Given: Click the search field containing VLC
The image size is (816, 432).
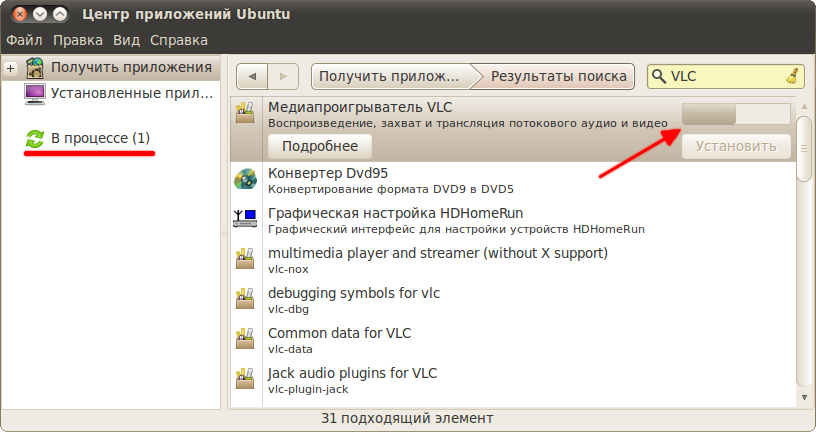Looking at the screenshot, I should (x=725, y=77).
